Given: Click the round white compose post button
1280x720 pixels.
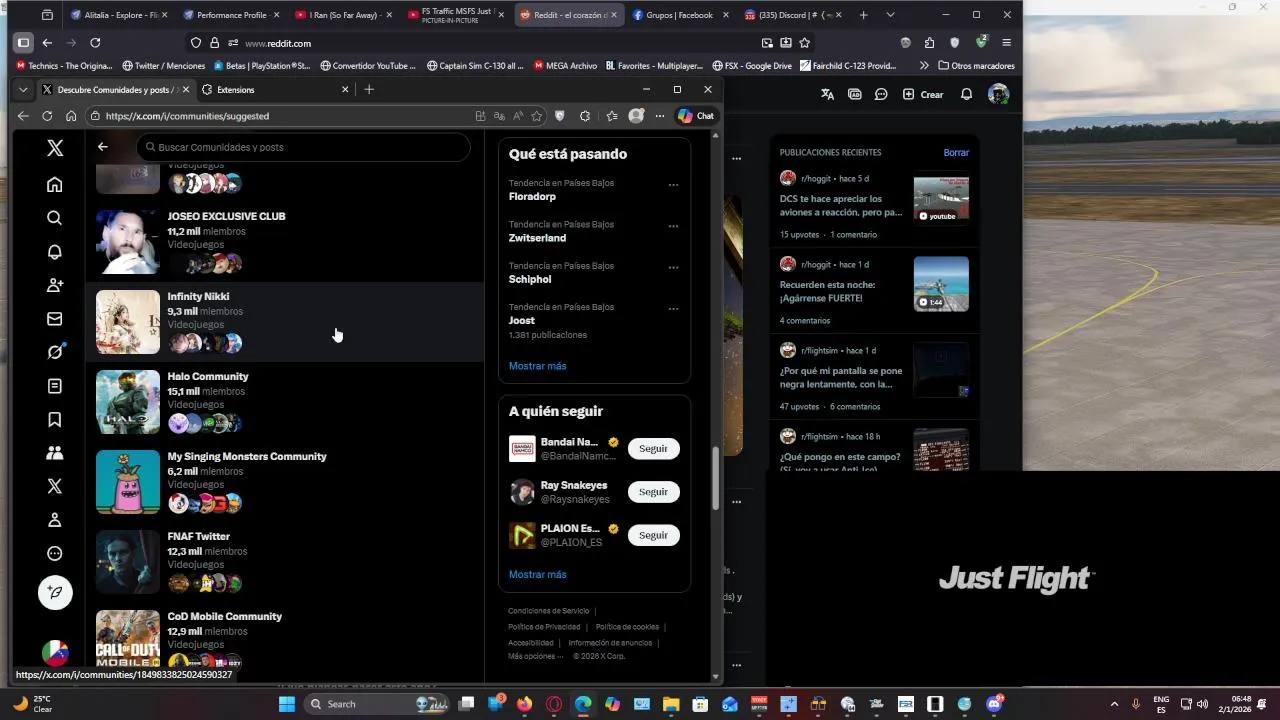Looking at the screenshot, I should [x=55, y=592].
